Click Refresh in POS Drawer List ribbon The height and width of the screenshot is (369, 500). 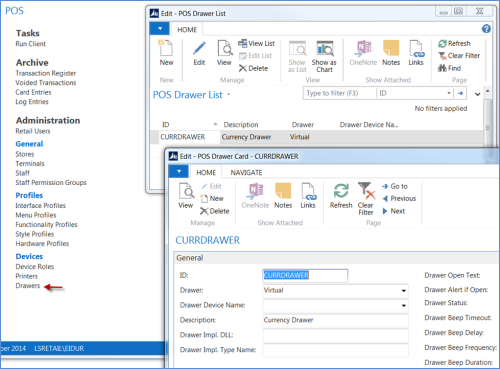coord(454,43)
